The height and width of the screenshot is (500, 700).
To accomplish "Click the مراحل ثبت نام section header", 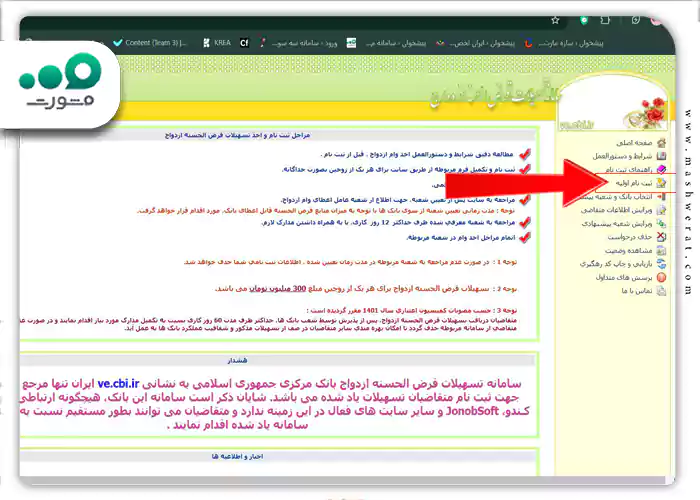I will point(238,135).
